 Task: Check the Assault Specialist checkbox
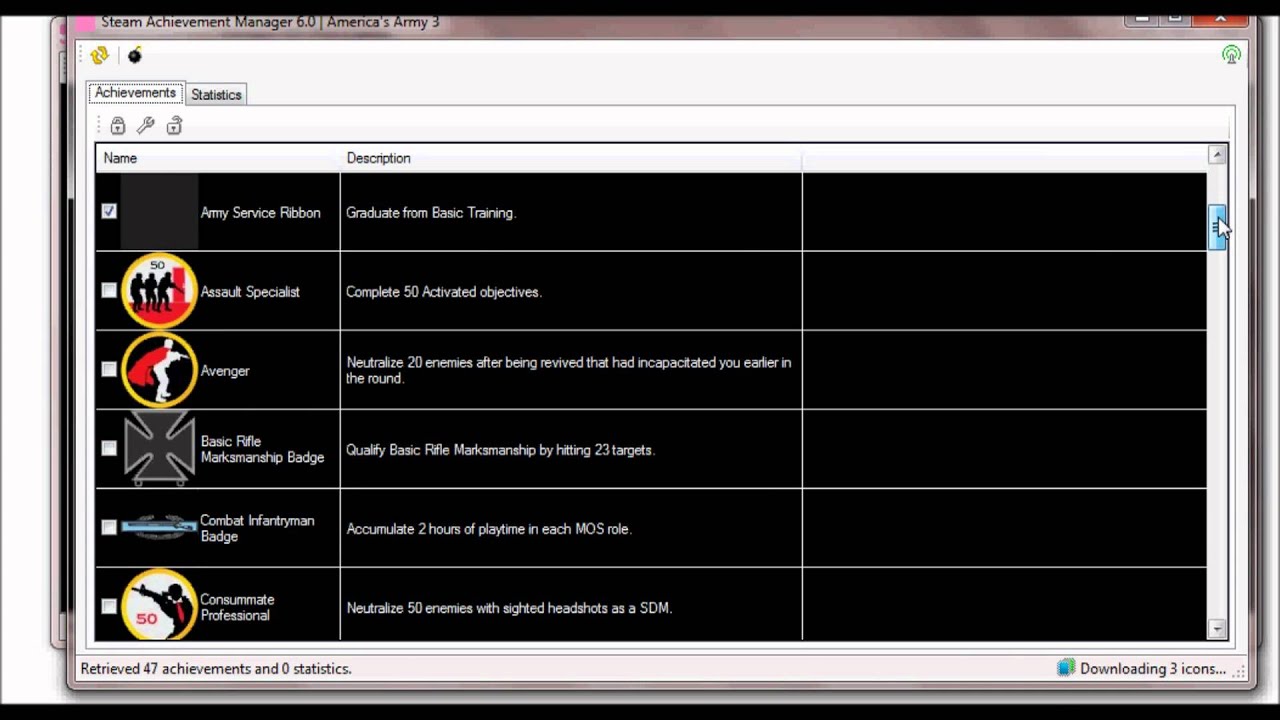(109, 291)
